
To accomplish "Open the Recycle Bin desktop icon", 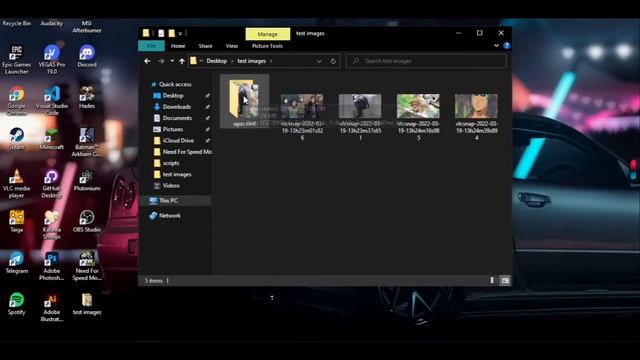I will pyautogui.click(x=16, y=23).
